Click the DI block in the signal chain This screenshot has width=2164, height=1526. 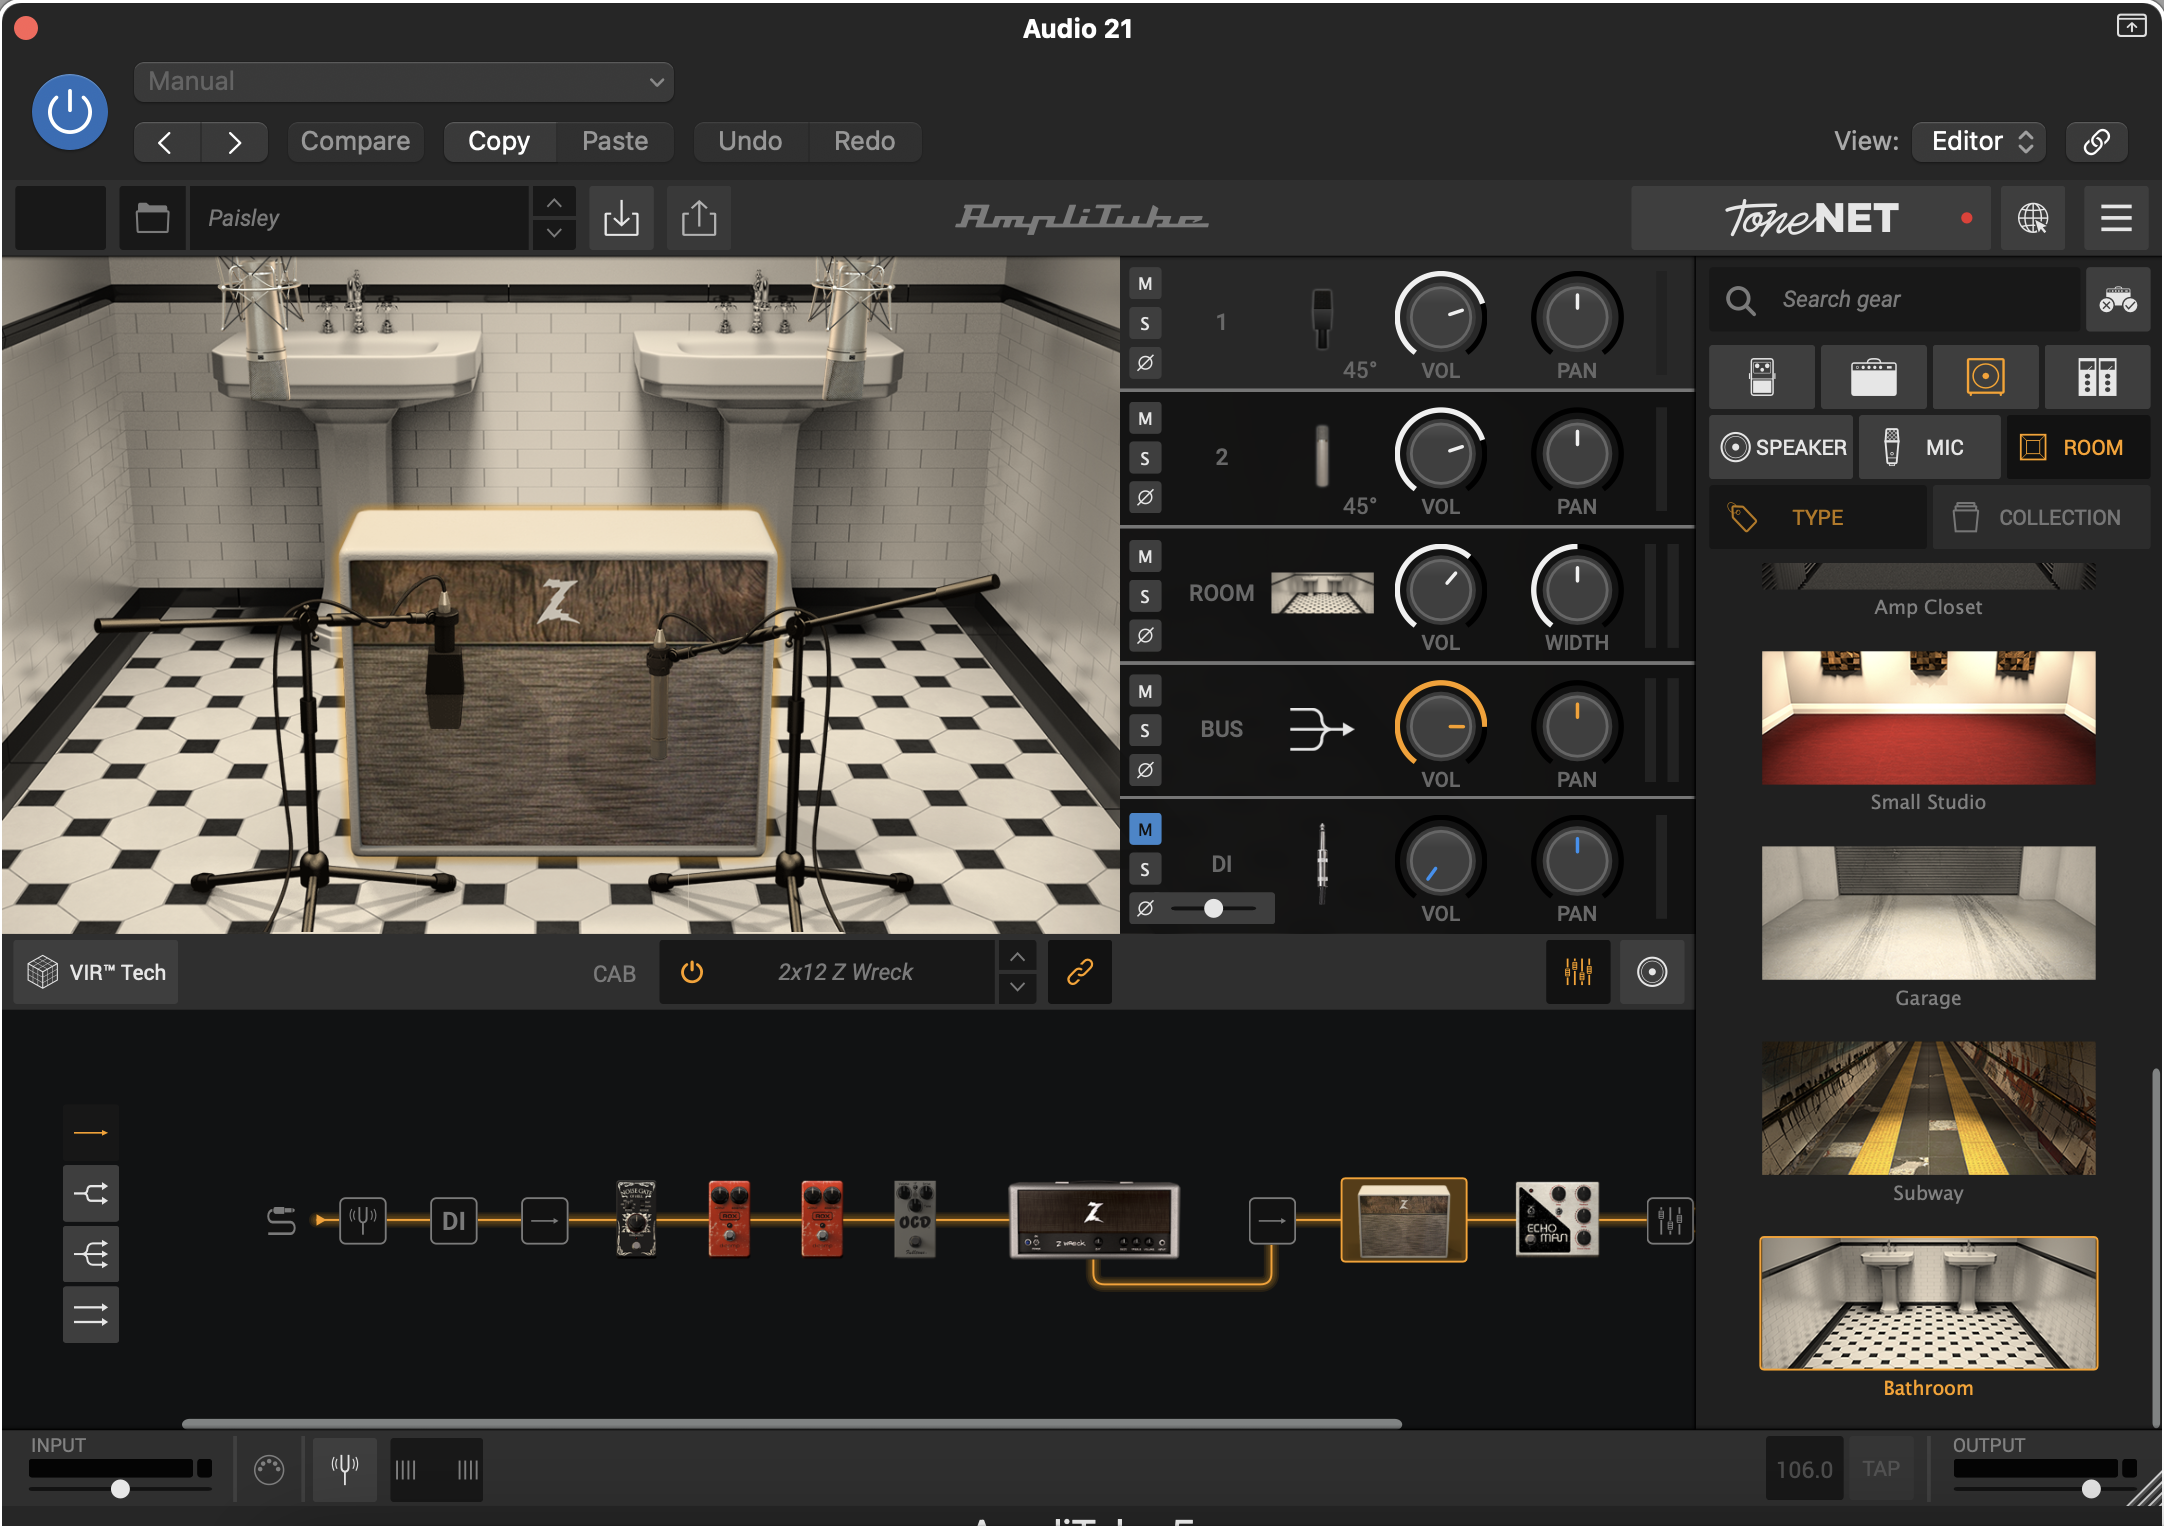coord(454,1220)
